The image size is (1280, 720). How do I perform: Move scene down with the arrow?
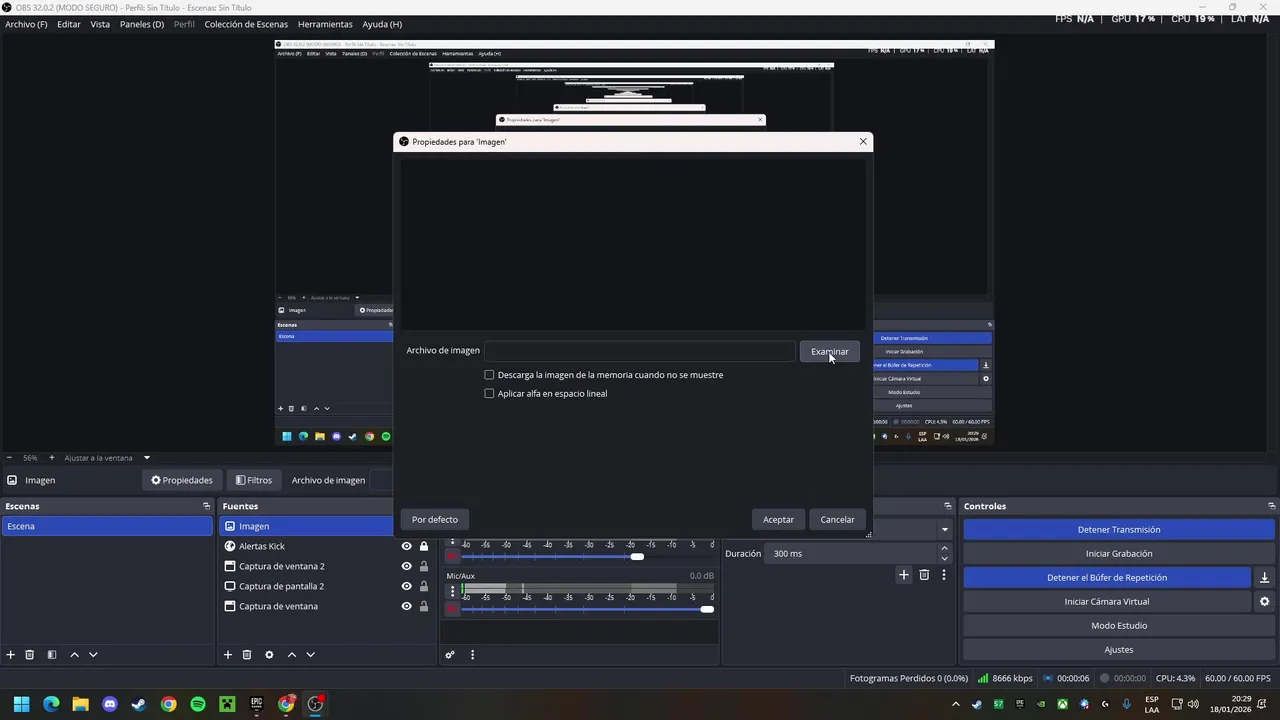tap(93, 655)
